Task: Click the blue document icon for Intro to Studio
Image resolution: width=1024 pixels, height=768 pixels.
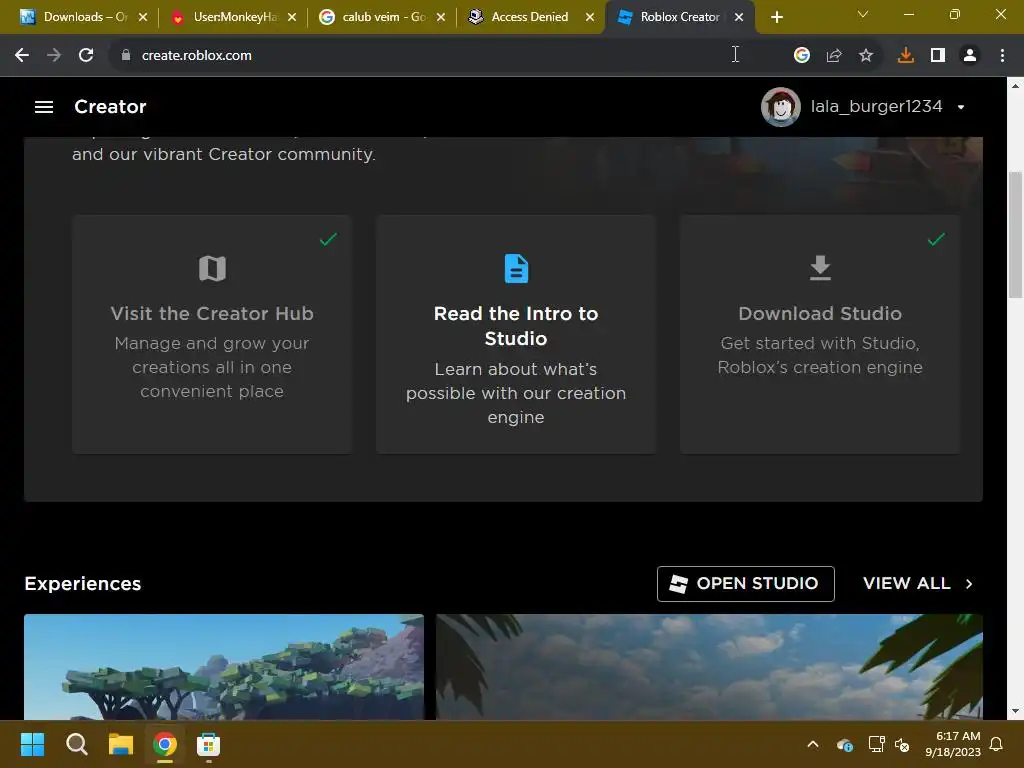Action: point(516,268)
